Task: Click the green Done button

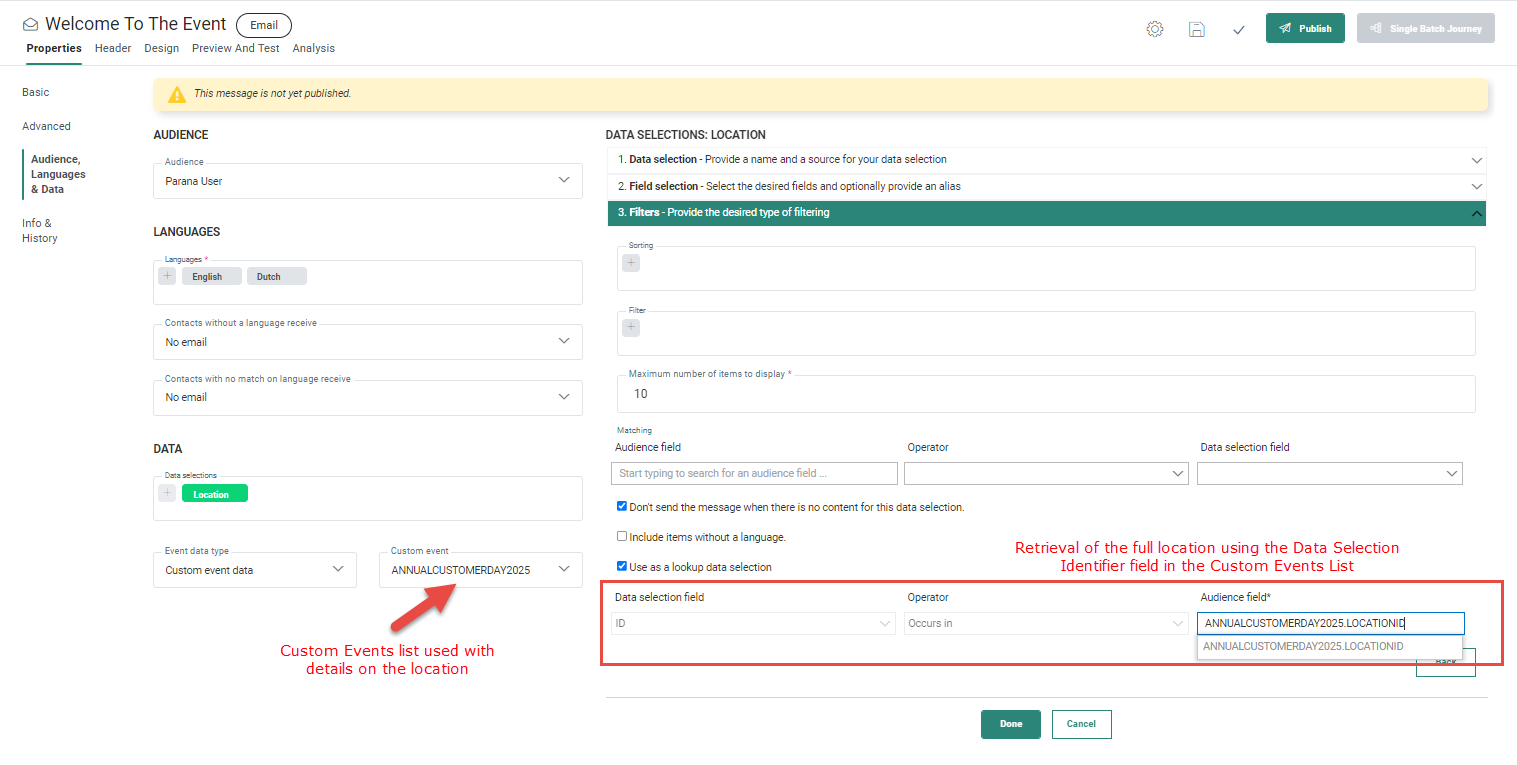Action: [x=1010, y=724]
